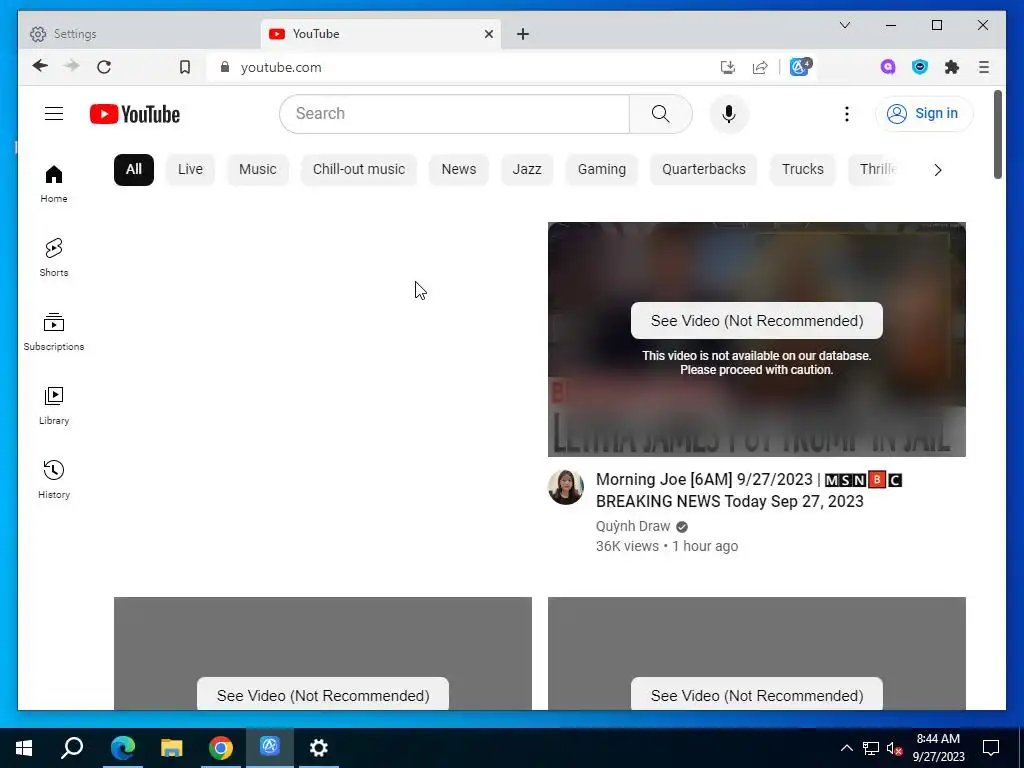Open Settings gear in taskbar
Screen dimensions: 1024x768
pos(319,748)
